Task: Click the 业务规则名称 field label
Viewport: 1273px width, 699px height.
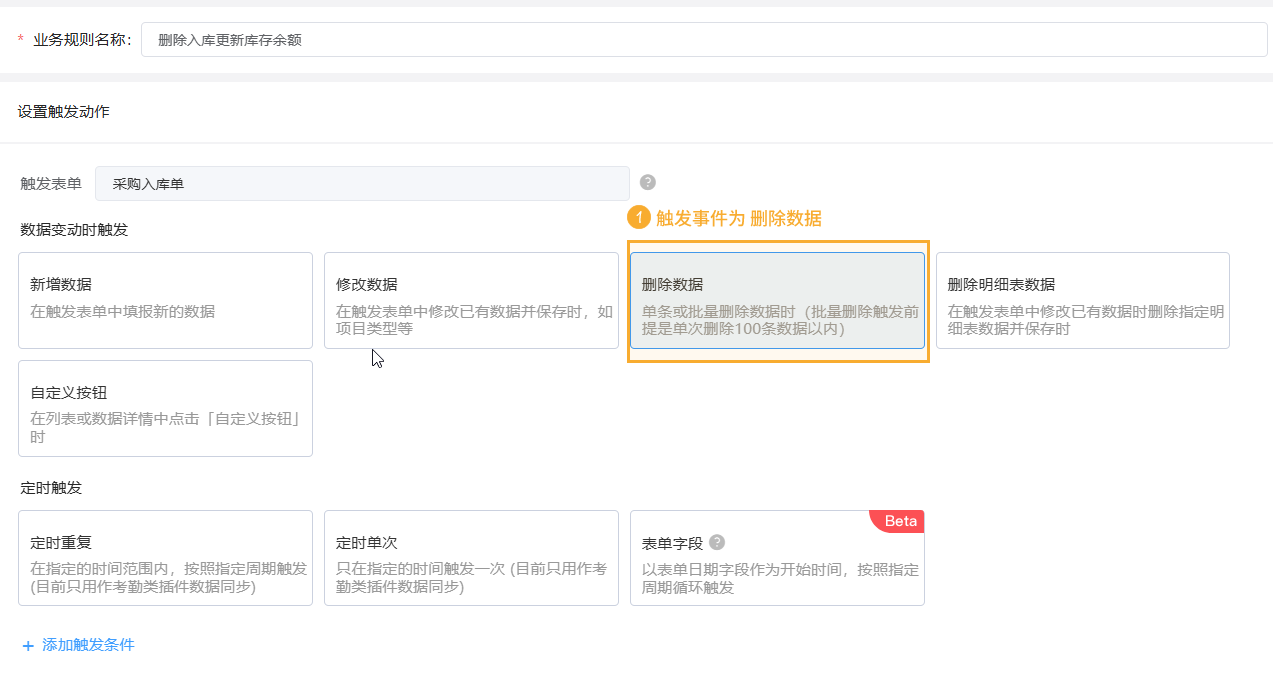Action: pyautogui.click(x=81, y=40)
